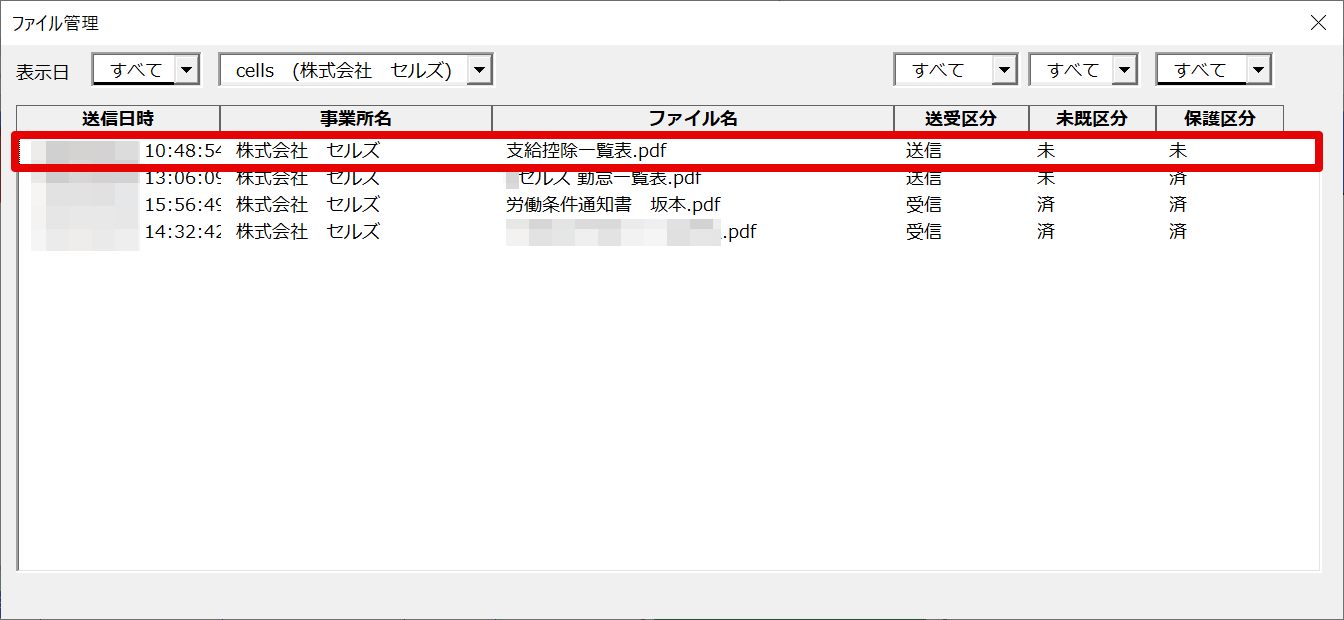Open the 未既区分 filter dropdown arrow
This screenshot has height=620, width=1344.
[x=1125, y=70]
